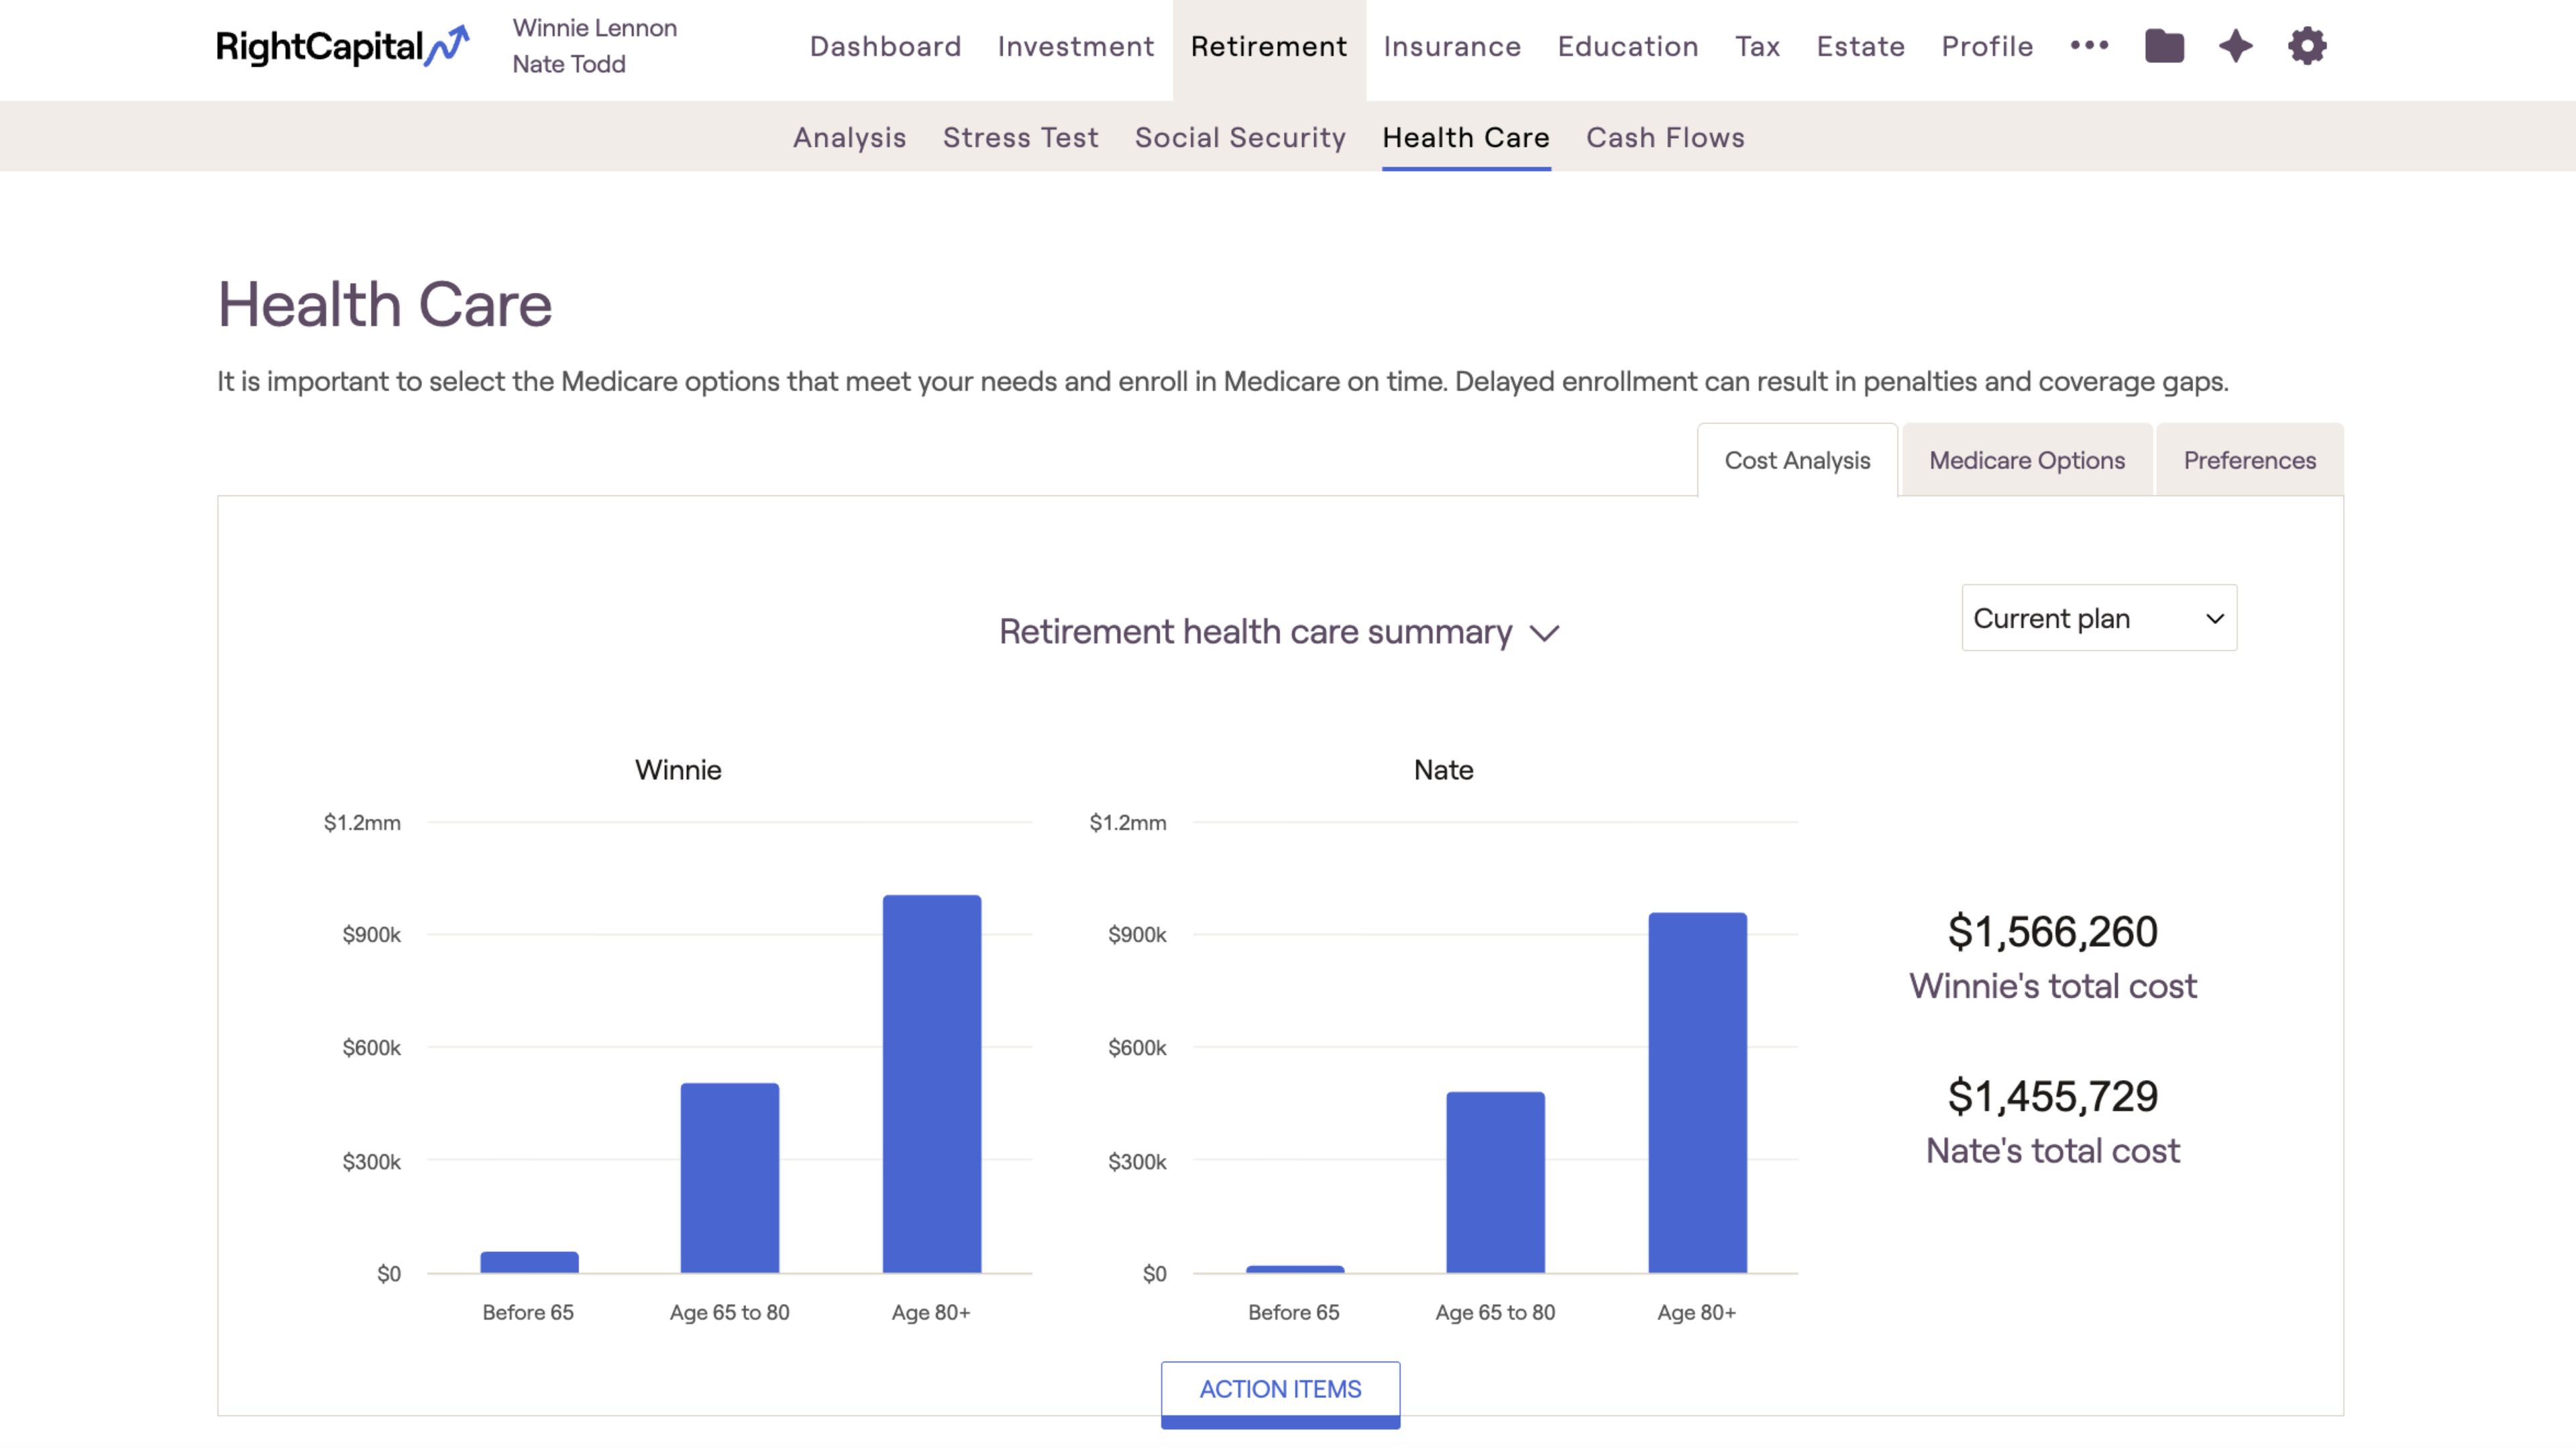Click the Nate Todd client name
Viewport: 2576px width, 1449px height.
(569, 64)
